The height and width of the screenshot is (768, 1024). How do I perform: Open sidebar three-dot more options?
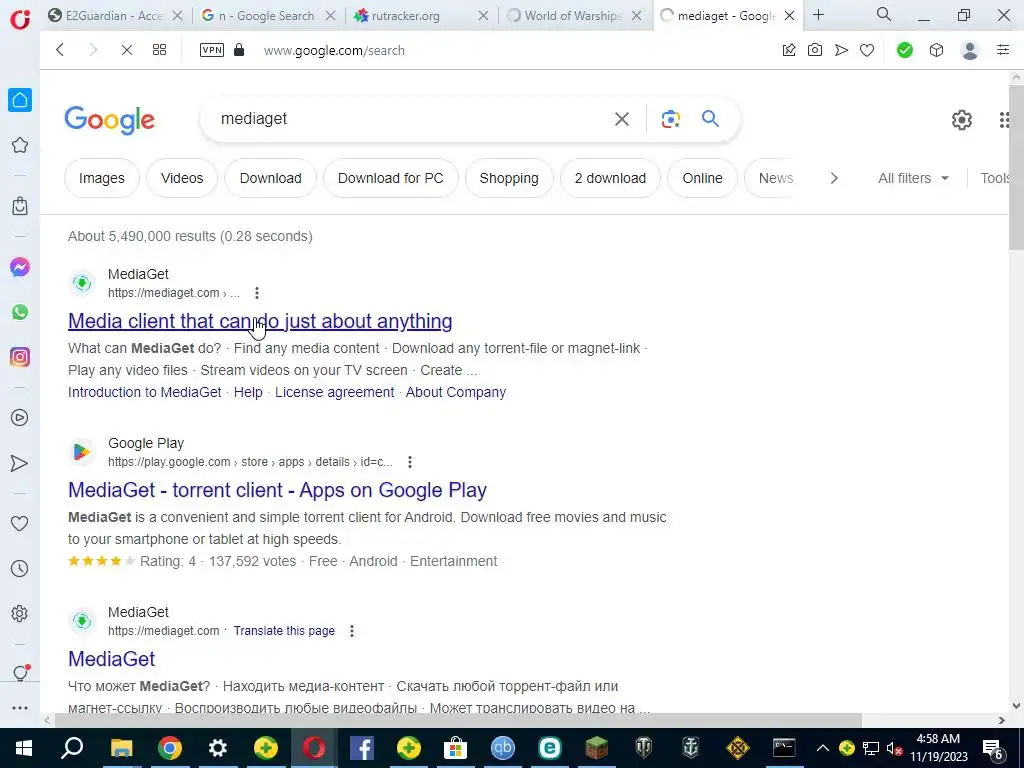pyautogui.click(x=20, y=708)
